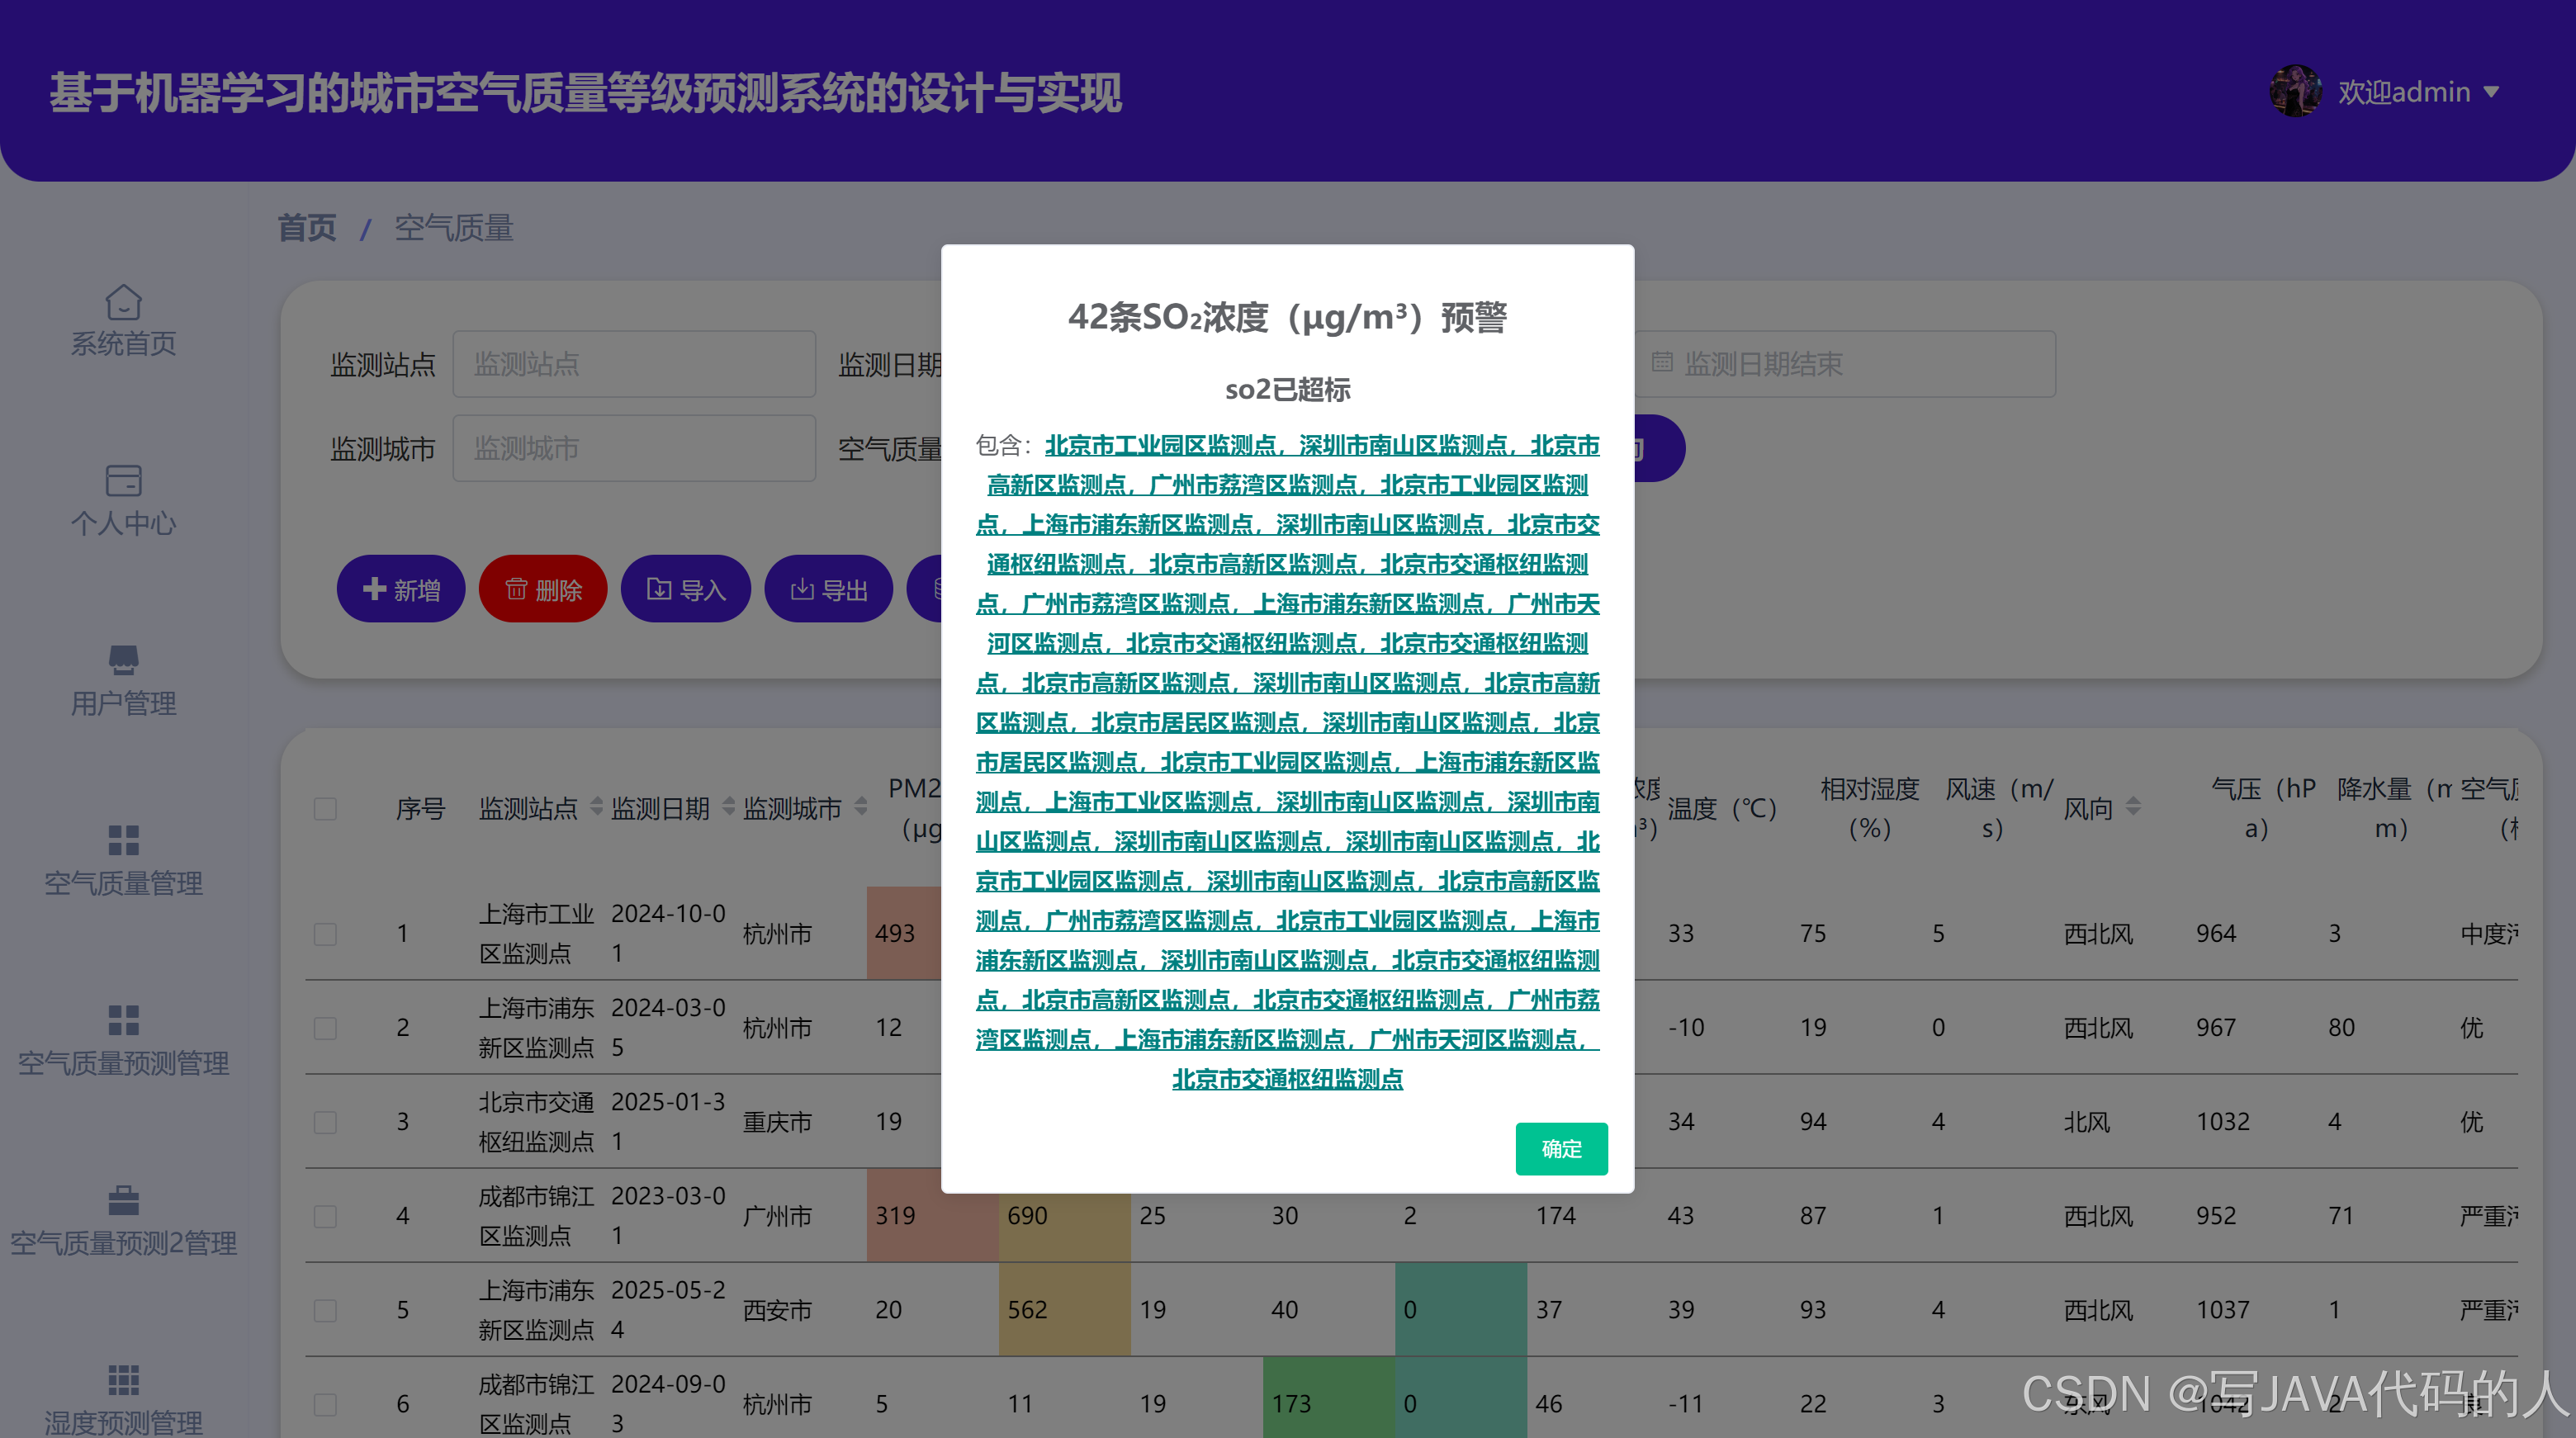Click the 监测日期结束 date field
The height and width of the screenshot is (1438, 2576).
coord(1845,364)
